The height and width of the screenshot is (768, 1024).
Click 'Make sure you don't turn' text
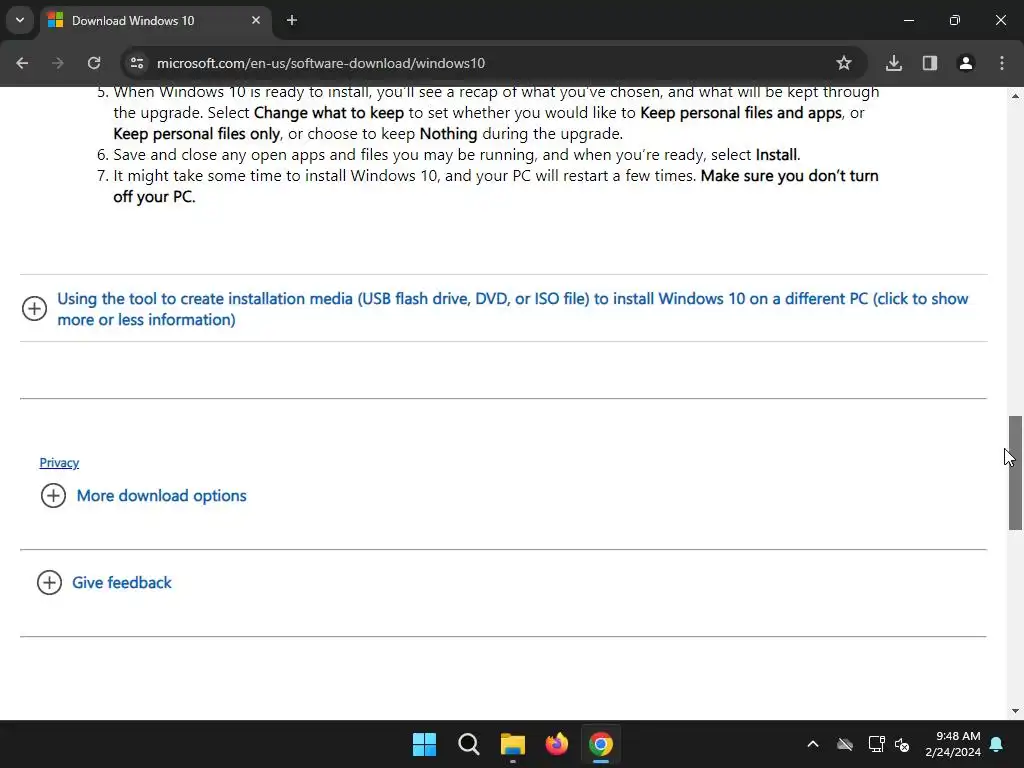[790, 176]
